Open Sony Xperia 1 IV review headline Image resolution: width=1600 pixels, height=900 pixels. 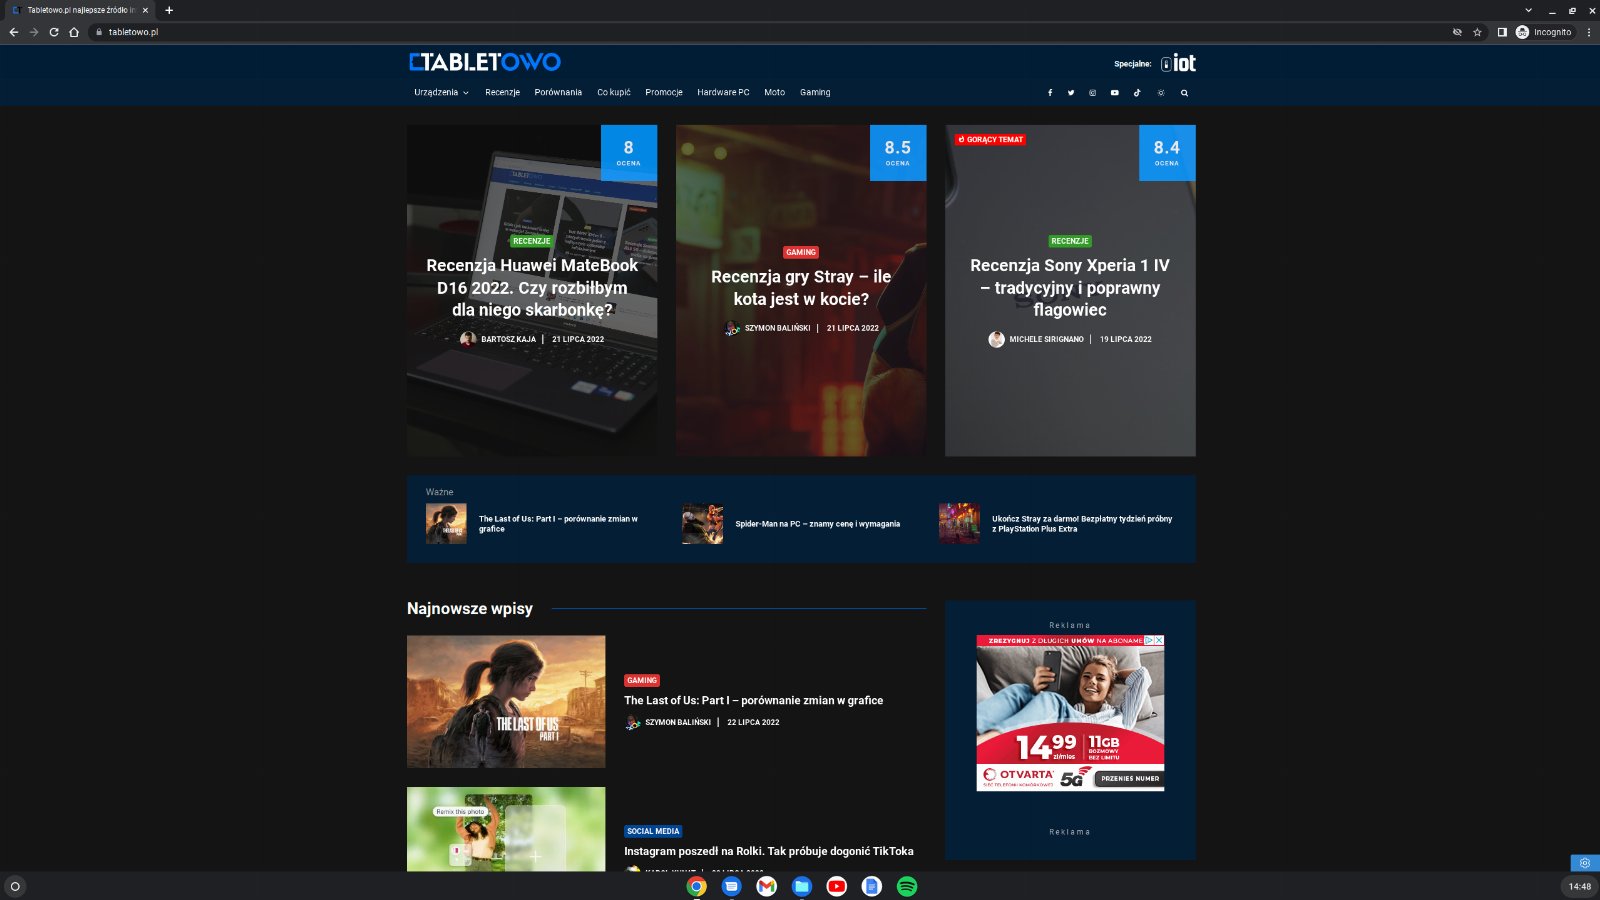click(x=1070, y=287)
